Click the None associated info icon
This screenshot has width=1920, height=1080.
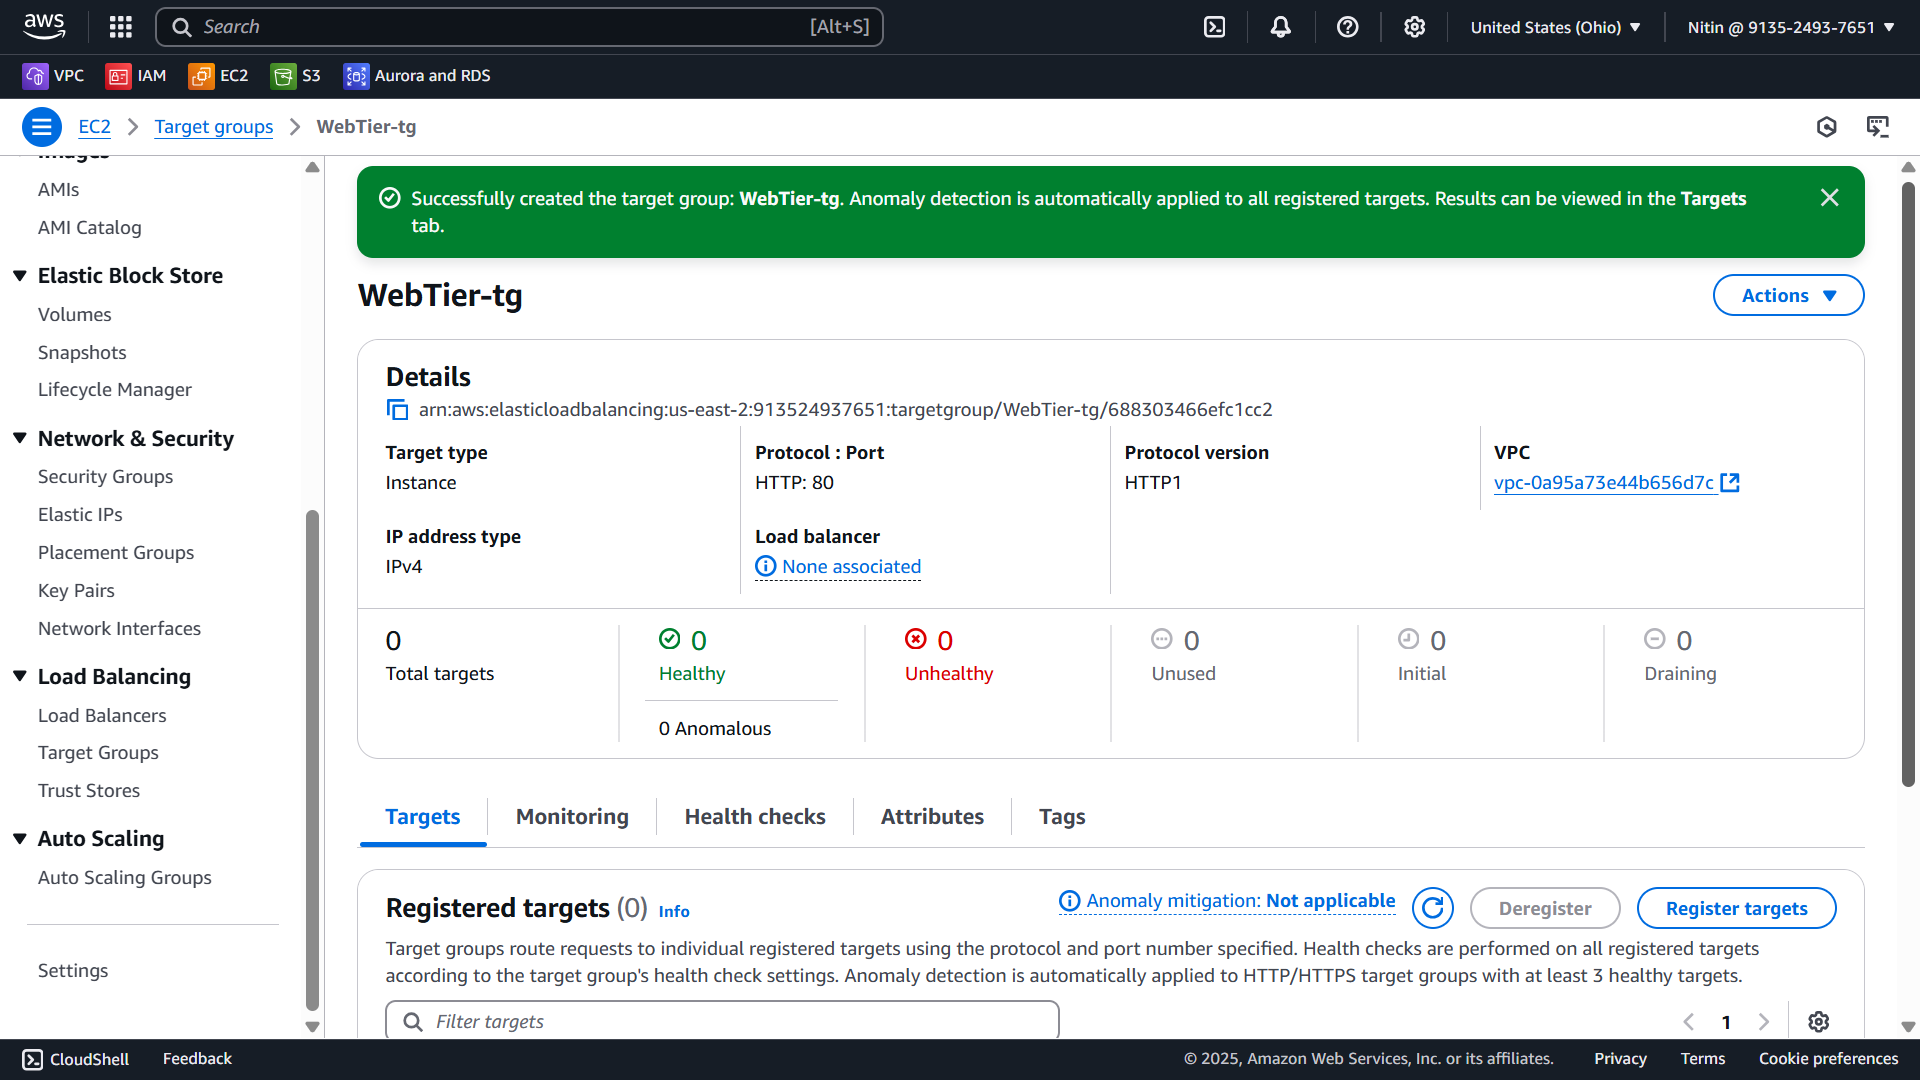click(x=765, y=567)
